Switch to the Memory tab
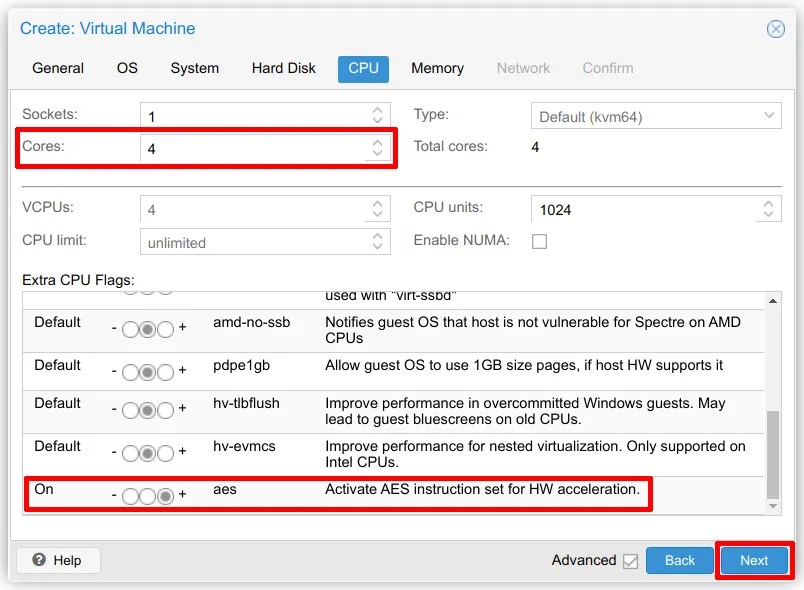 pos(437,68)
